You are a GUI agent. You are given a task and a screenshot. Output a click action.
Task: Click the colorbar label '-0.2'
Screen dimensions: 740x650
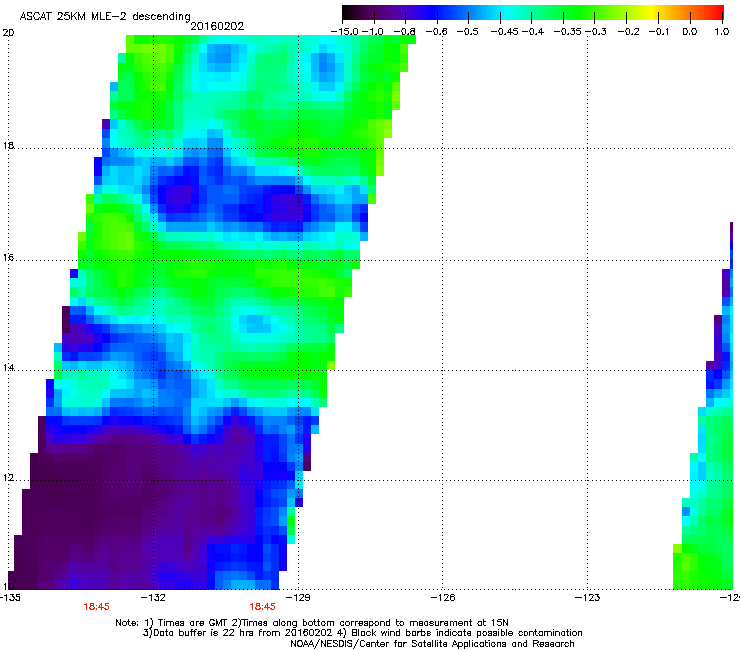(629, 32)
